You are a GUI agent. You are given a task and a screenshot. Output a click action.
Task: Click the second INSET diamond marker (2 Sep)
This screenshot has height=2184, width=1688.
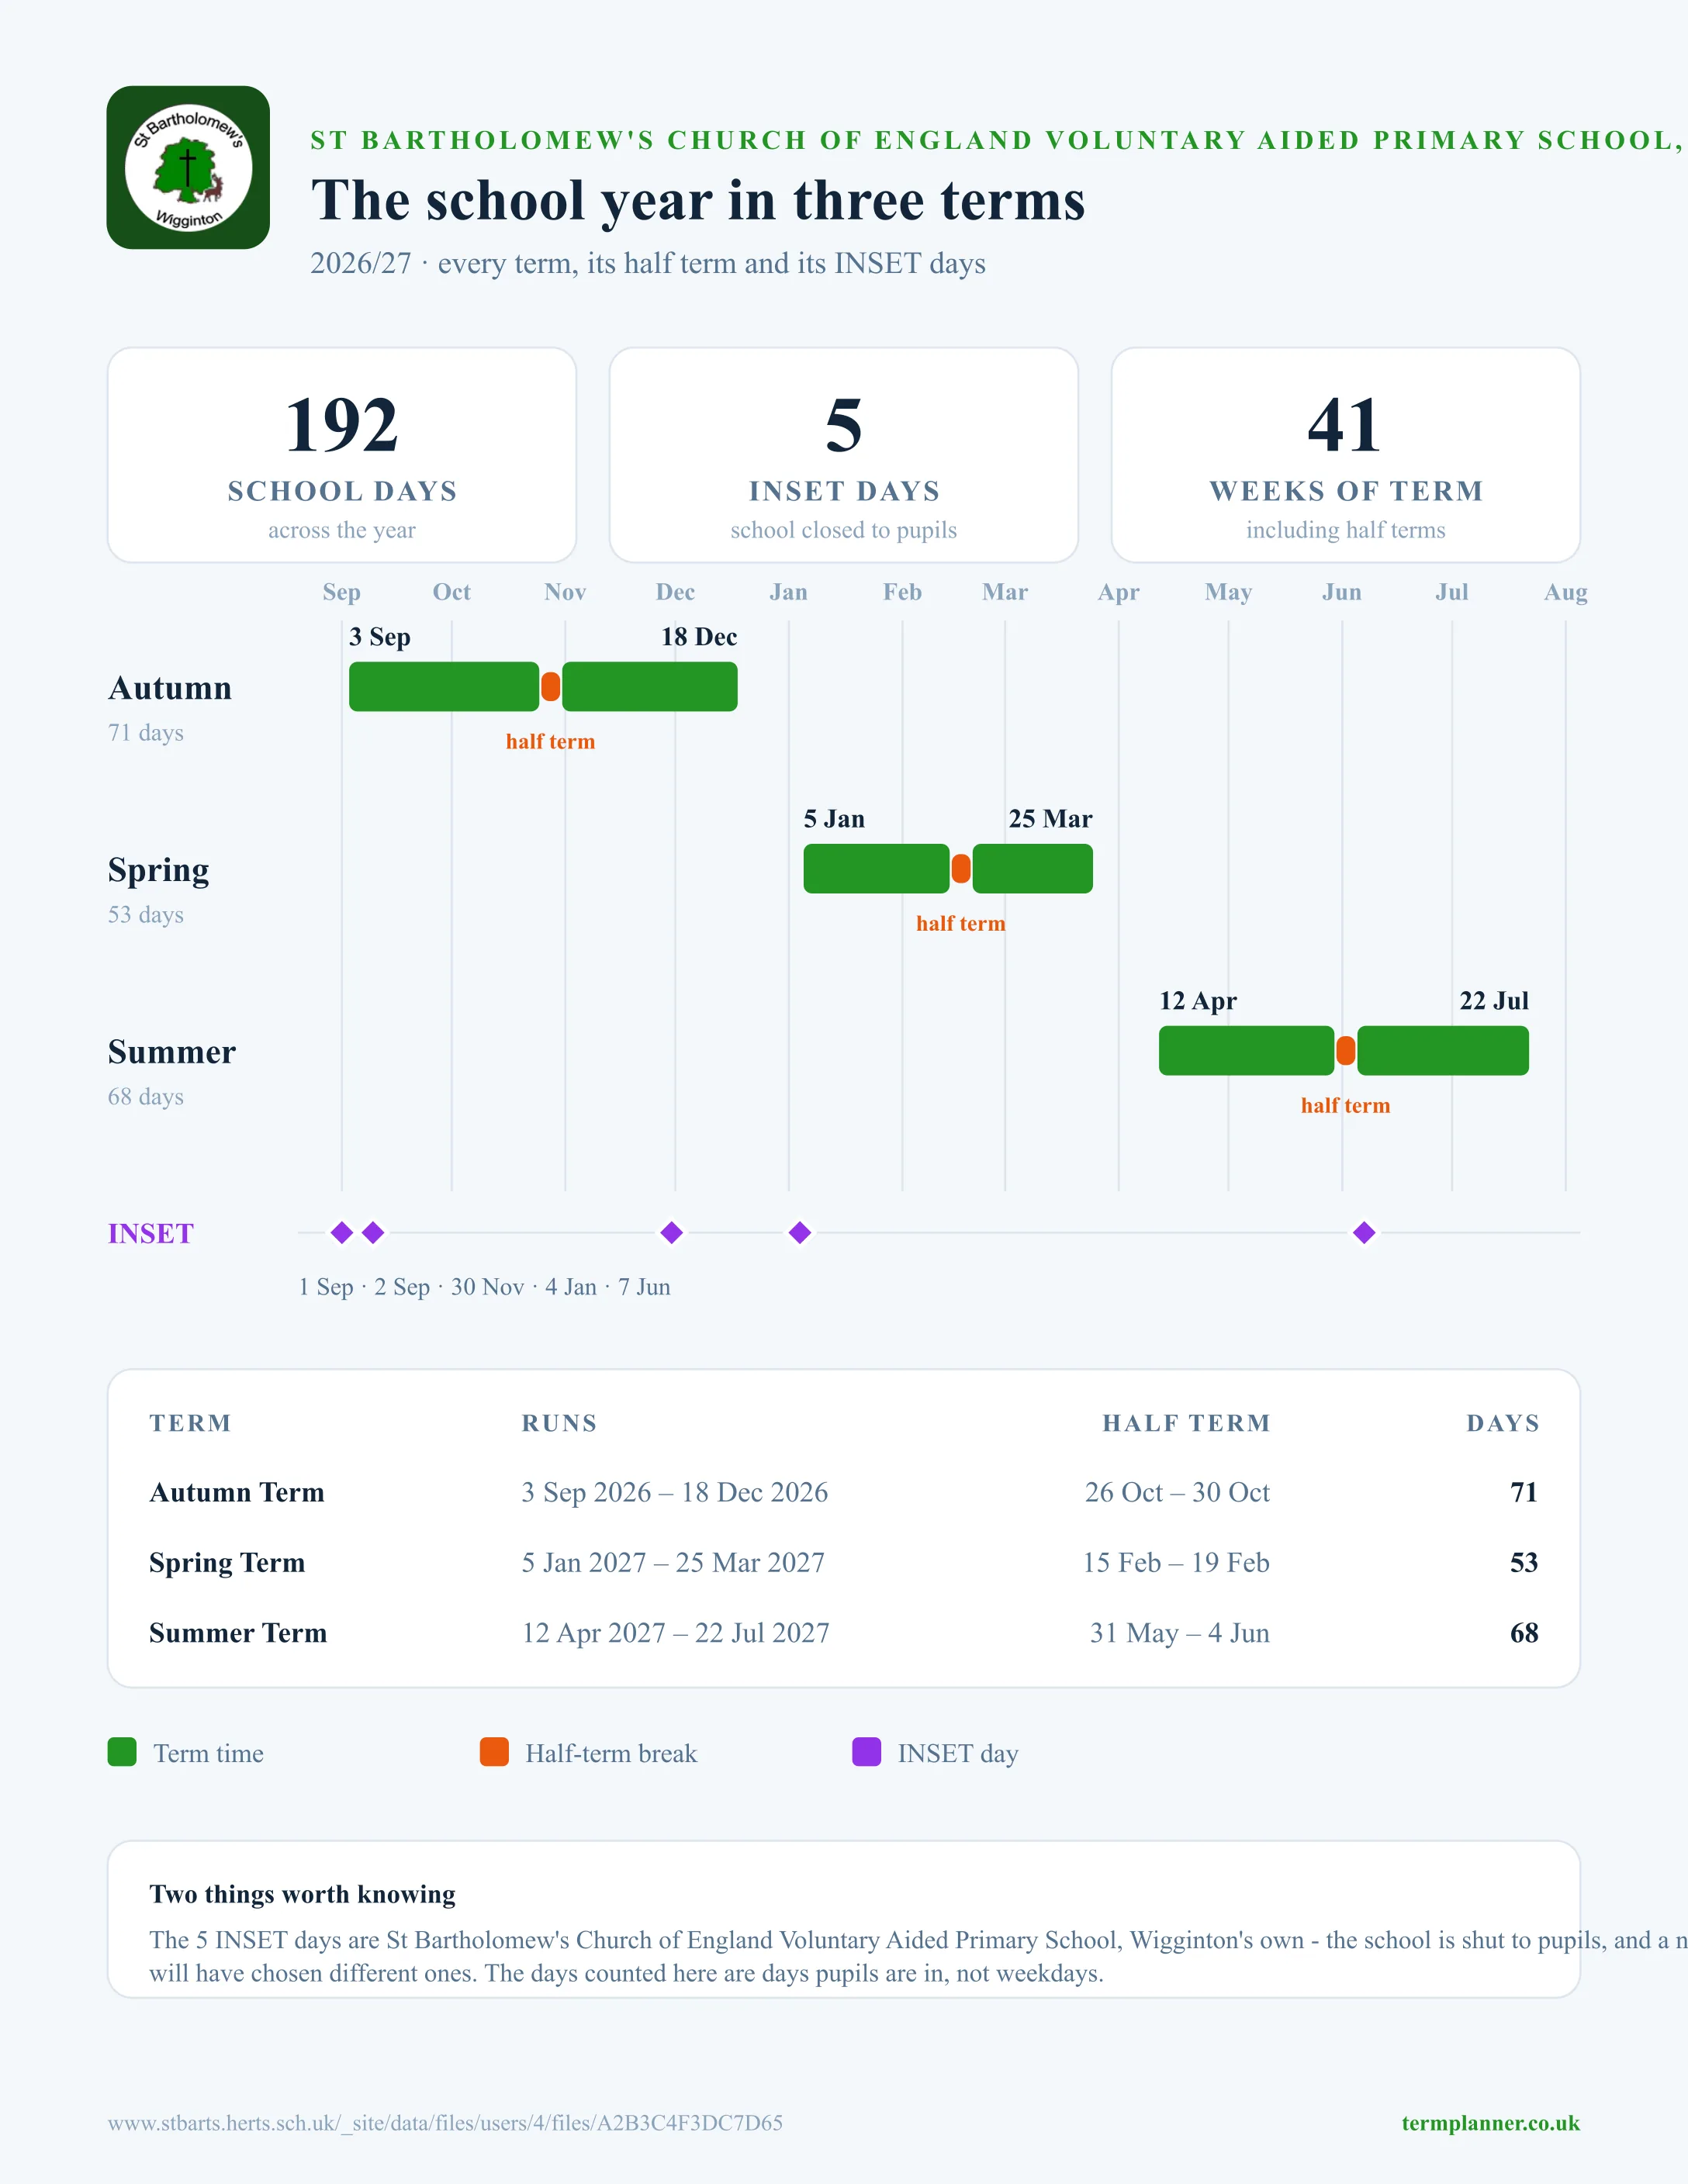pyautogui.click(x=373, y=1232)
